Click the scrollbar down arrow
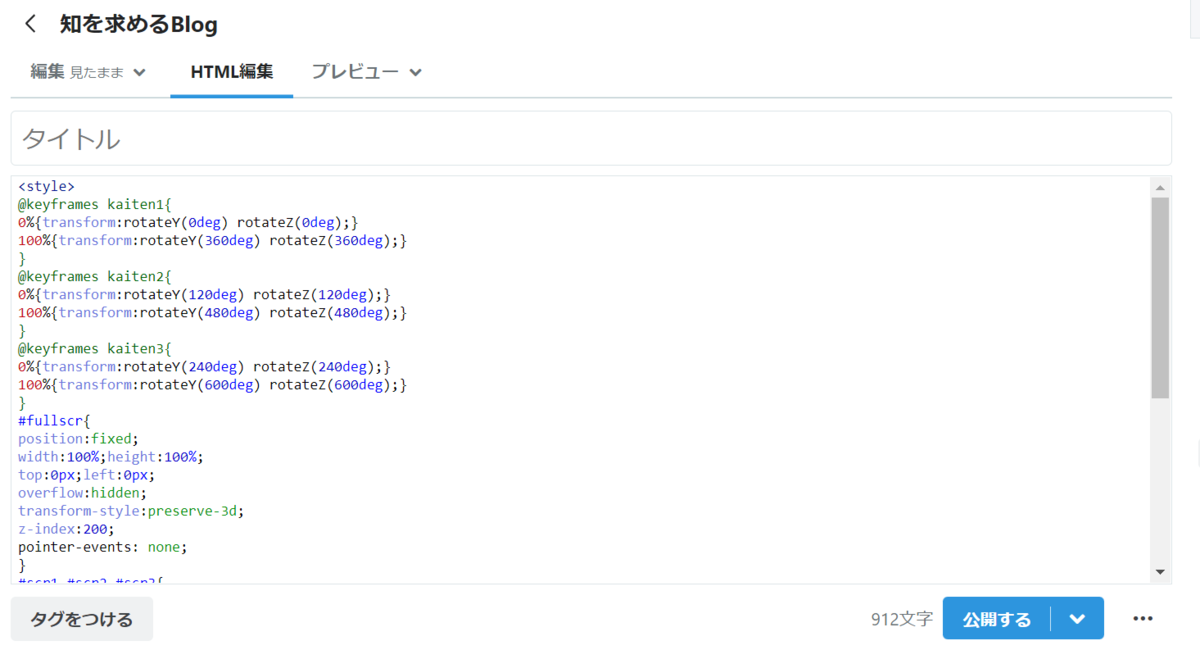 pos(1160,572)
